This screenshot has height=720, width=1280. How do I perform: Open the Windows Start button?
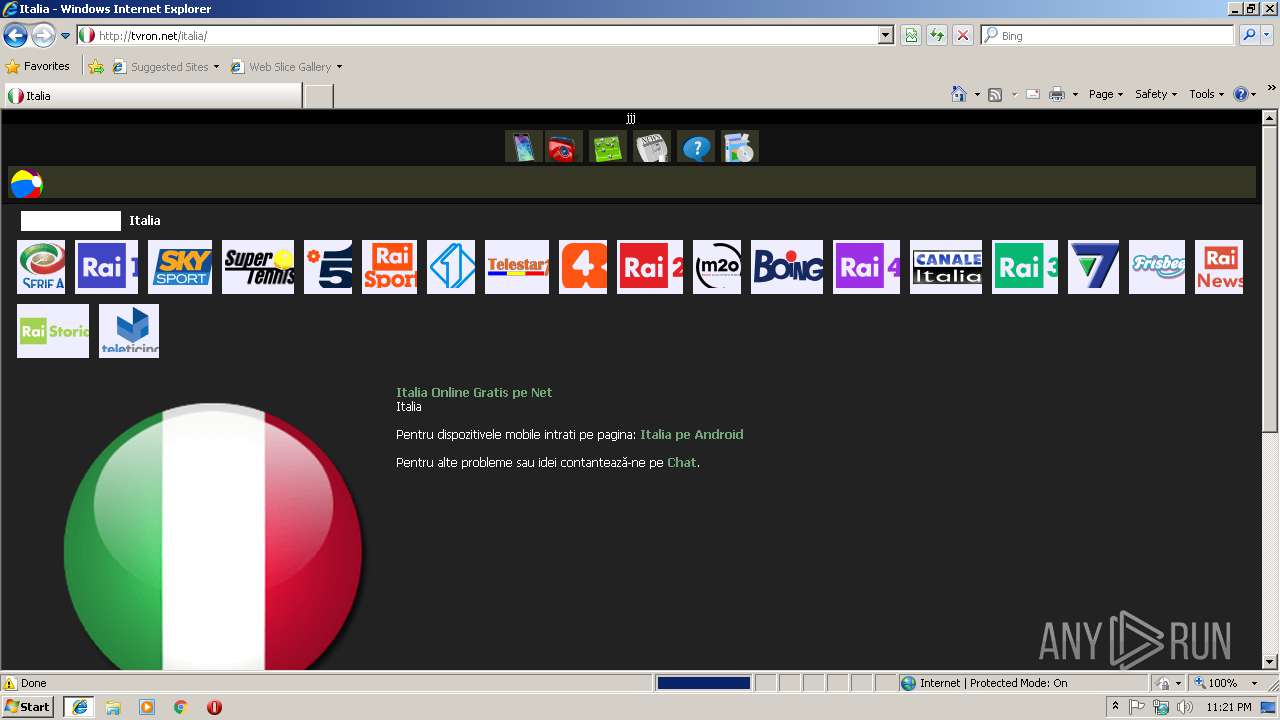(28, 707)
